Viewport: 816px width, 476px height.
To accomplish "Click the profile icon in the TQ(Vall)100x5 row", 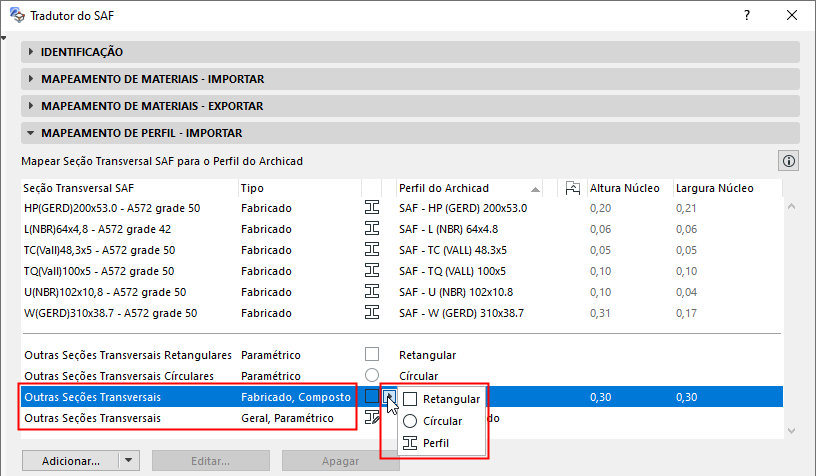I will pos(372,271).
